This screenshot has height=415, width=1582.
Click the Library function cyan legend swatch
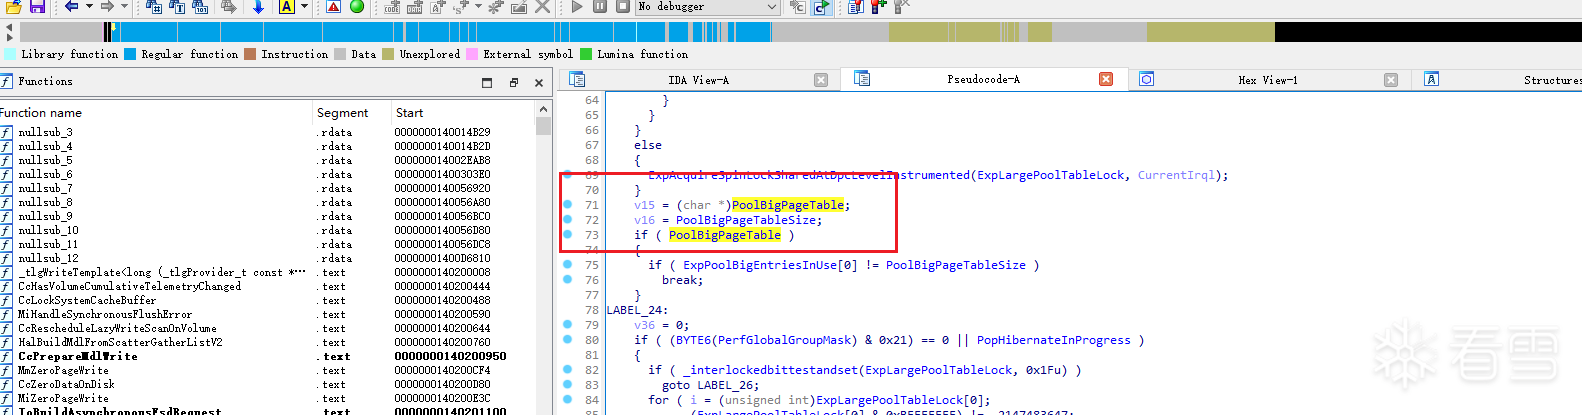(x=10, y=54)
